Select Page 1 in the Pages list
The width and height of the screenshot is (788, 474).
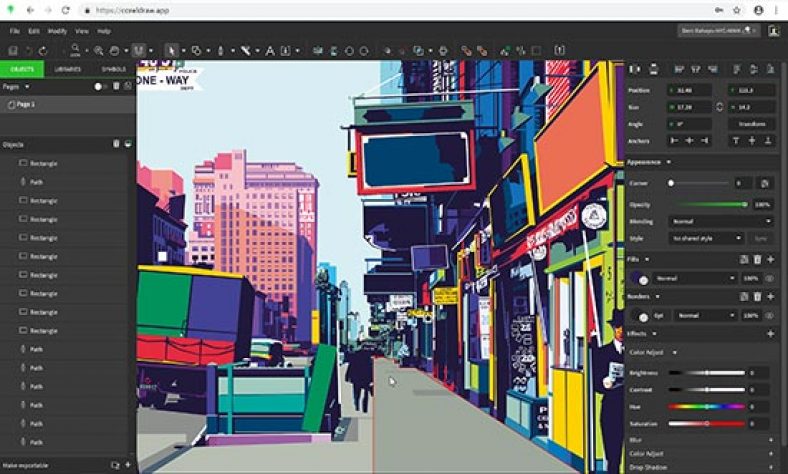(27, 104)
